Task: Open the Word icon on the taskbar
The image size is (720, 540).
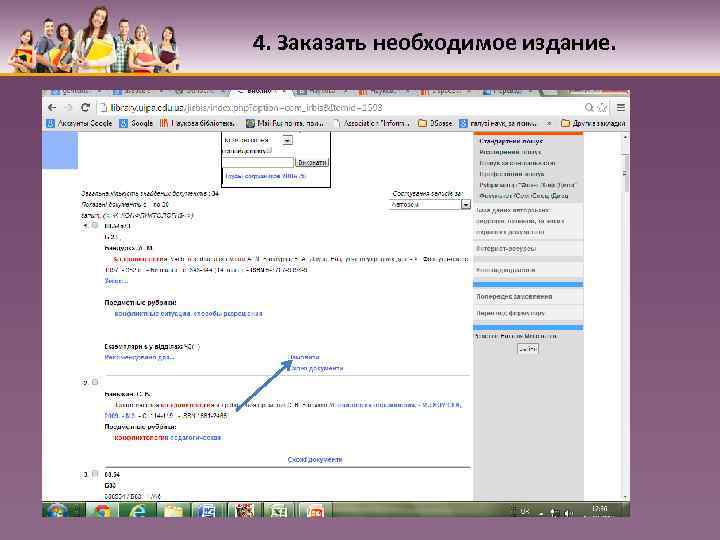Action: 208,510
